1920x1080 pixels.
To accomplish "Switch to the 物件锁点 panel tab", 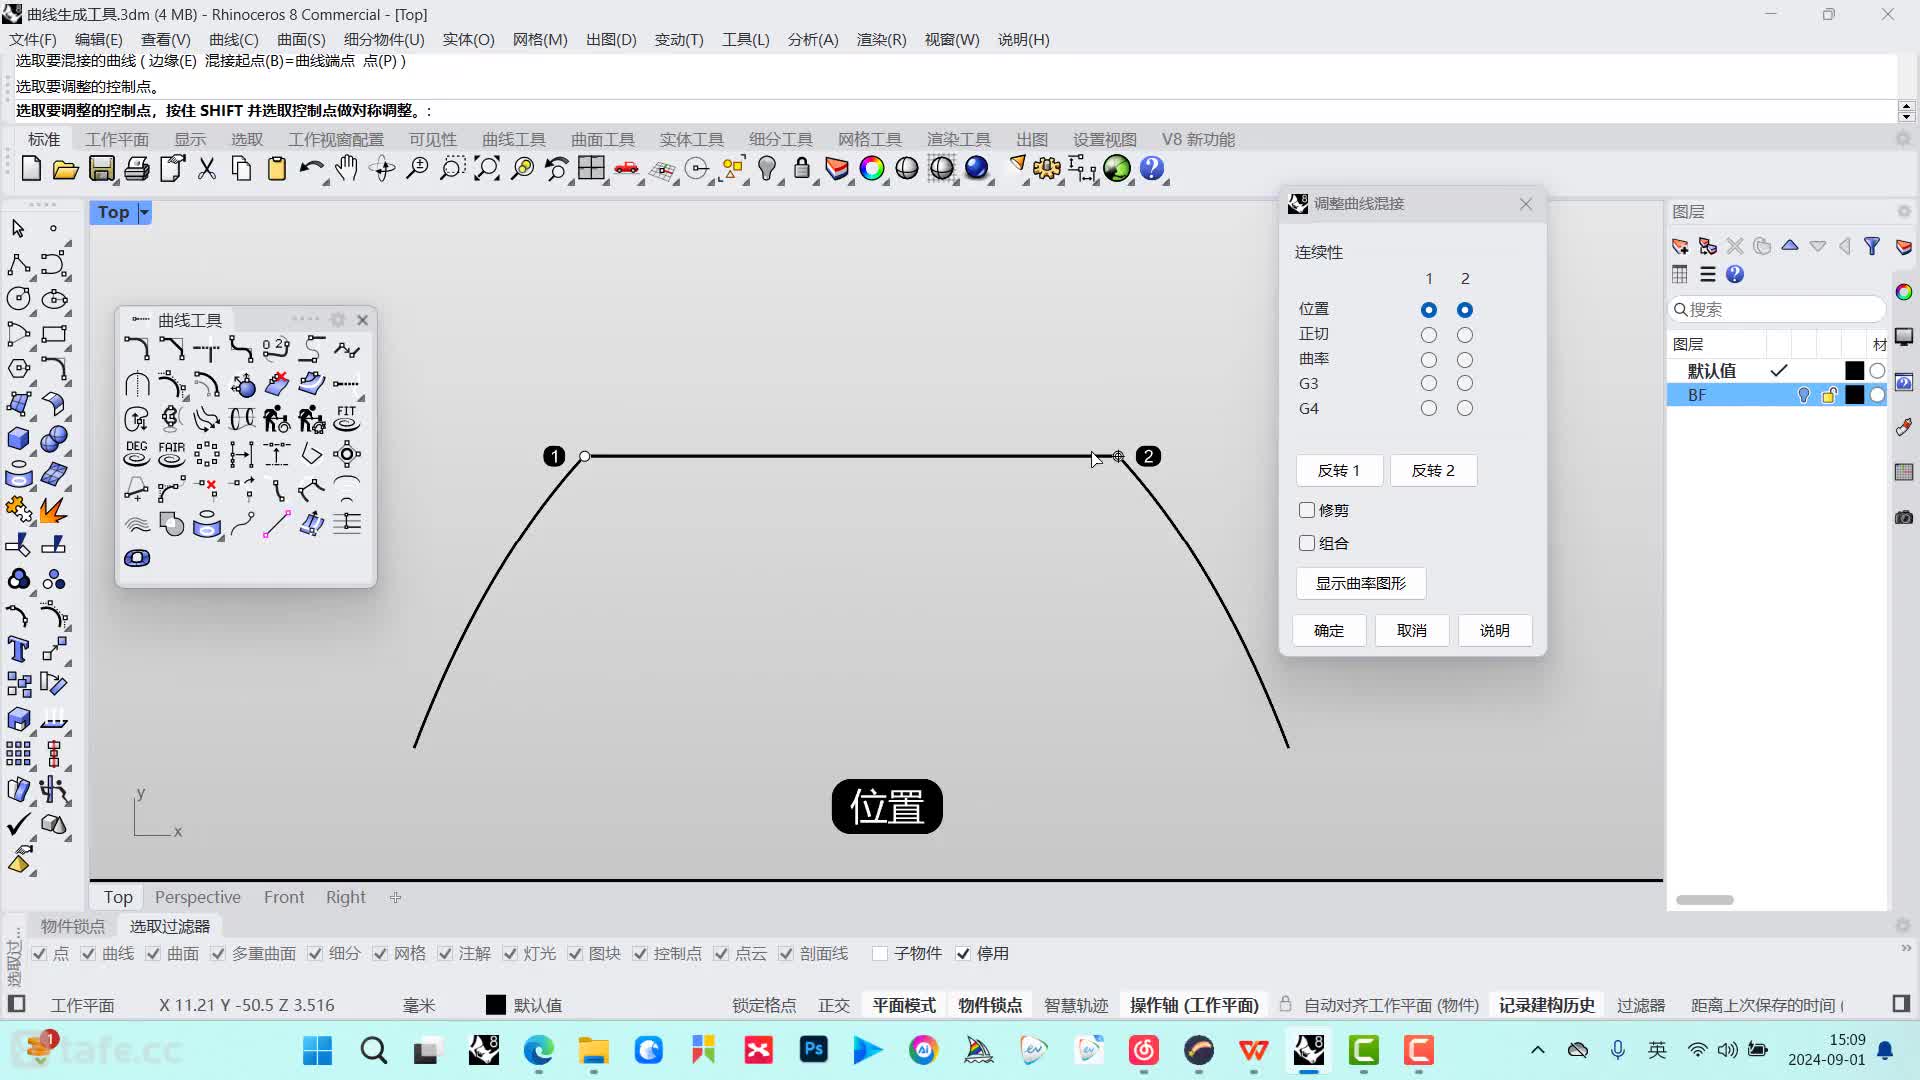I will point(73,926).
